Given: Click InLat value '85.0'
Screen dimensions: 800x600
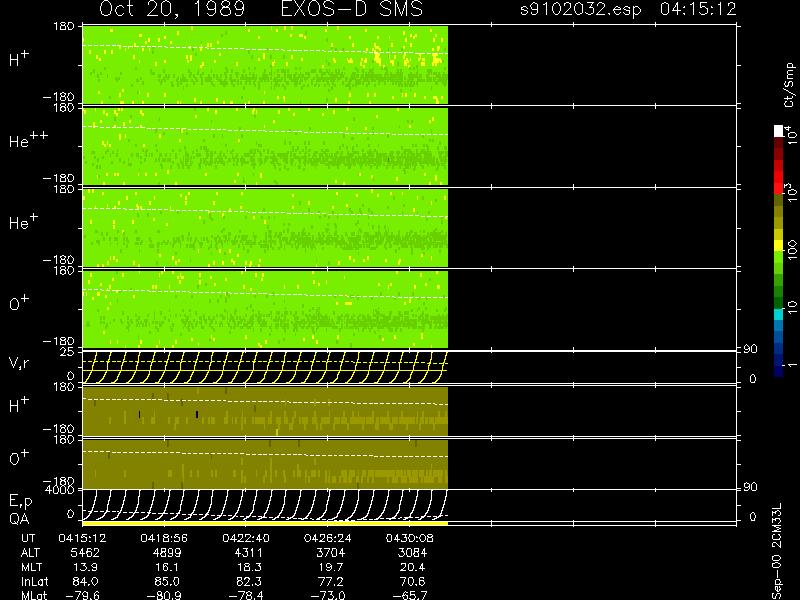Looking at the screenshot, I should (x=167, y=581).
